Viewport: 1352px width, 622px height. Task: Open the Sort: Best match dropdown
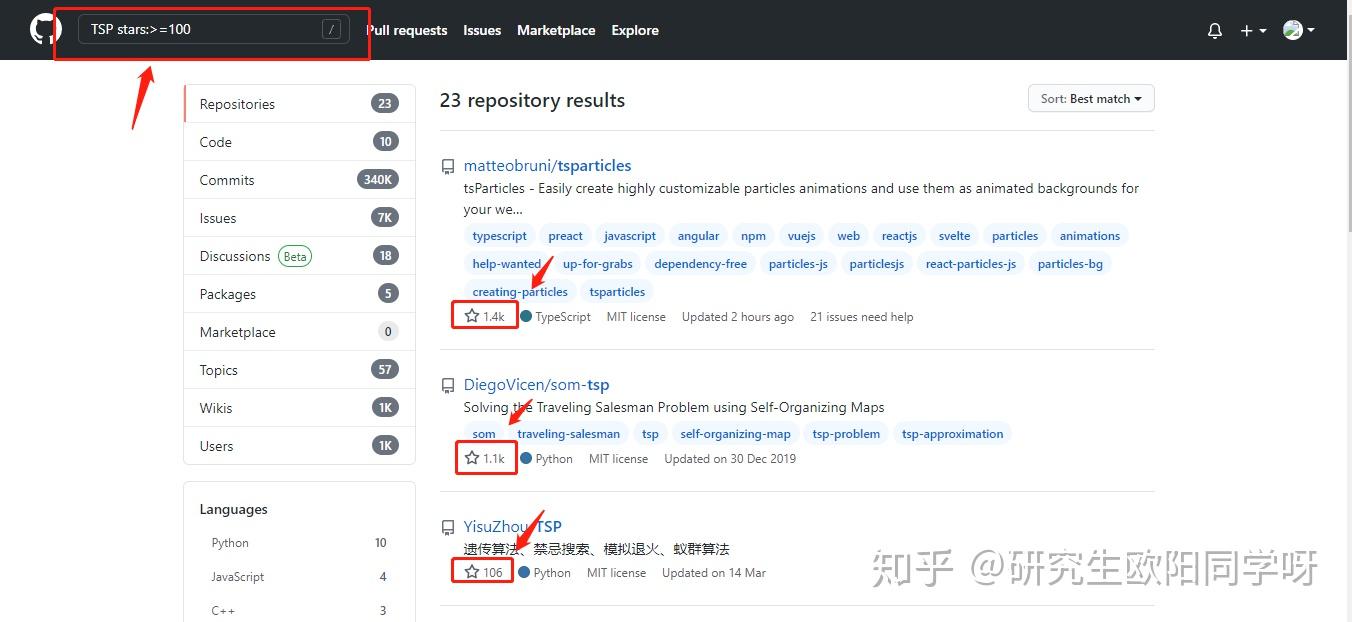pos(1090,98)
